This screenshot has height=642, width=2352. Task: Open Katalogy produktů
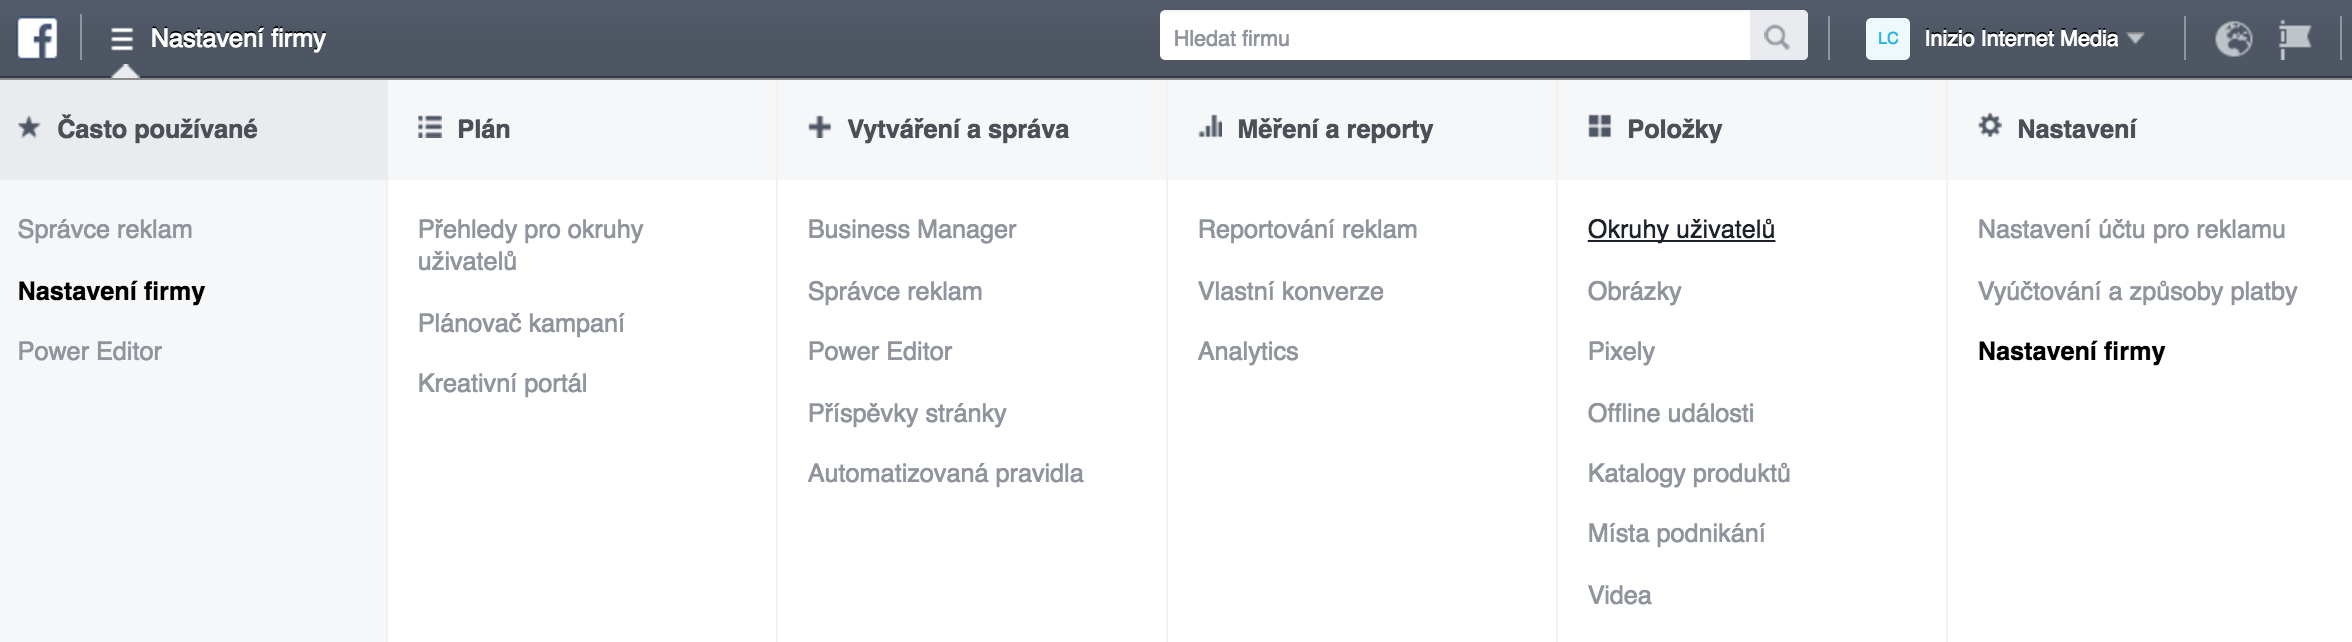coord(1689,473)
